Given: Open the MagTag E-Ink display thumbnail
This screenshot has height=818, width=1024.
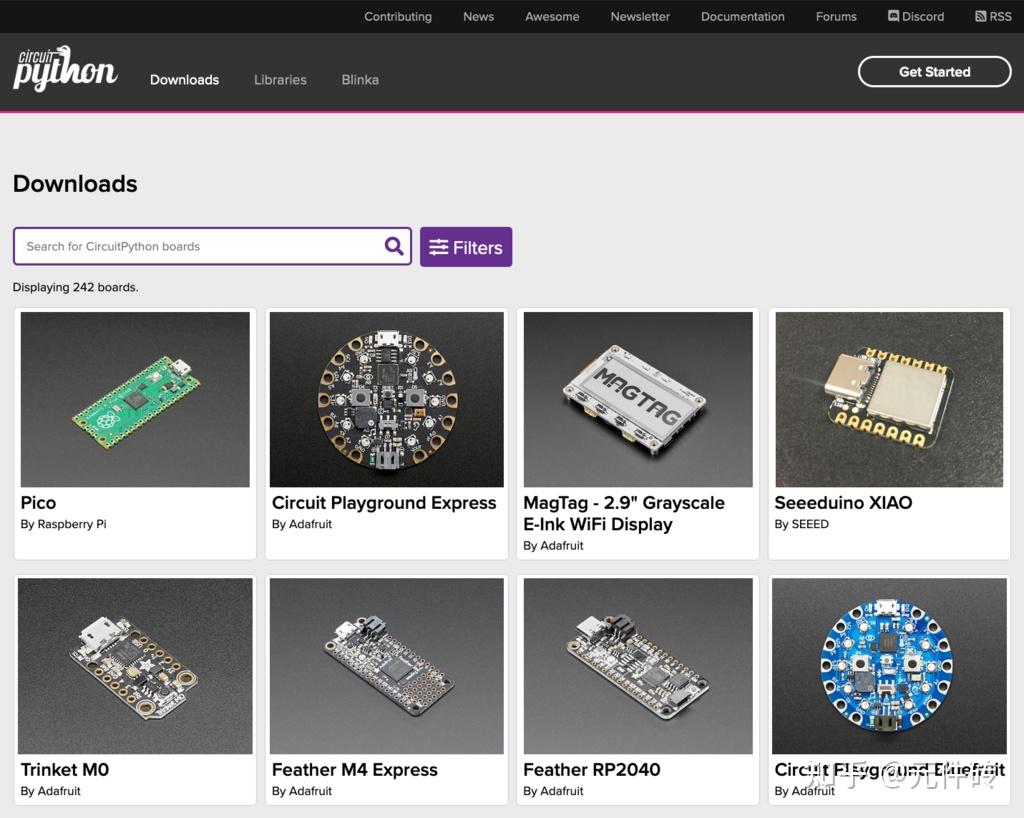Looking at the screenshot, I should pyautogui.click(x=637, y=399).
